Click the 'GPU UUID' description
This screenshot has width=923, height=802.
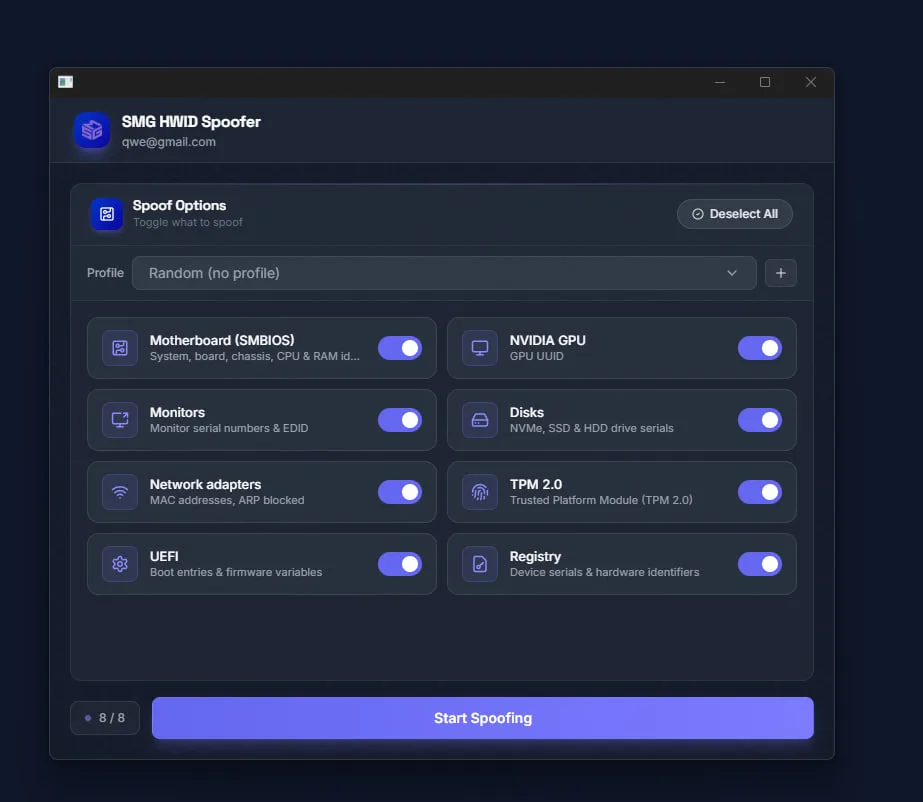[x=536, y=356]
